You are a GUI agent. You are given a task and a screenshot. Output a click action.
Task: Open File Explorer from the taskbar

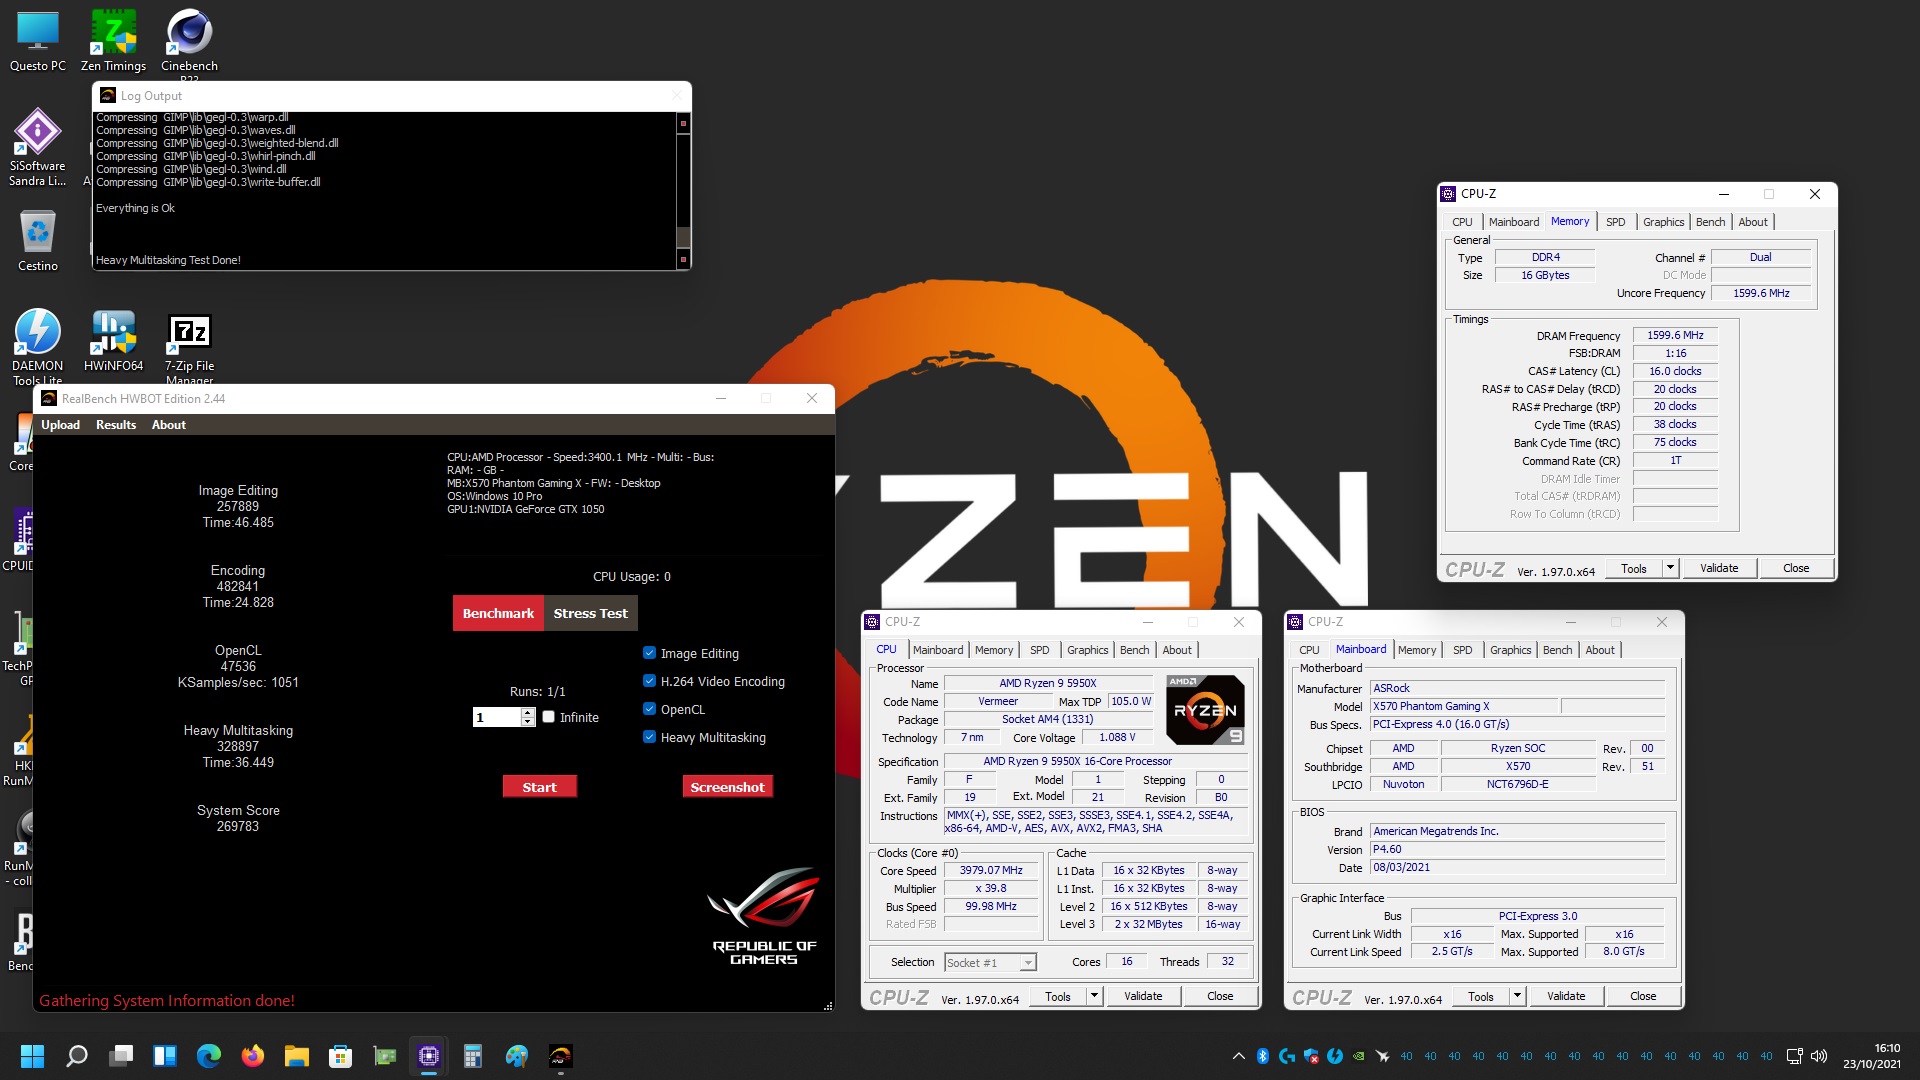(x=297, y=1056)
